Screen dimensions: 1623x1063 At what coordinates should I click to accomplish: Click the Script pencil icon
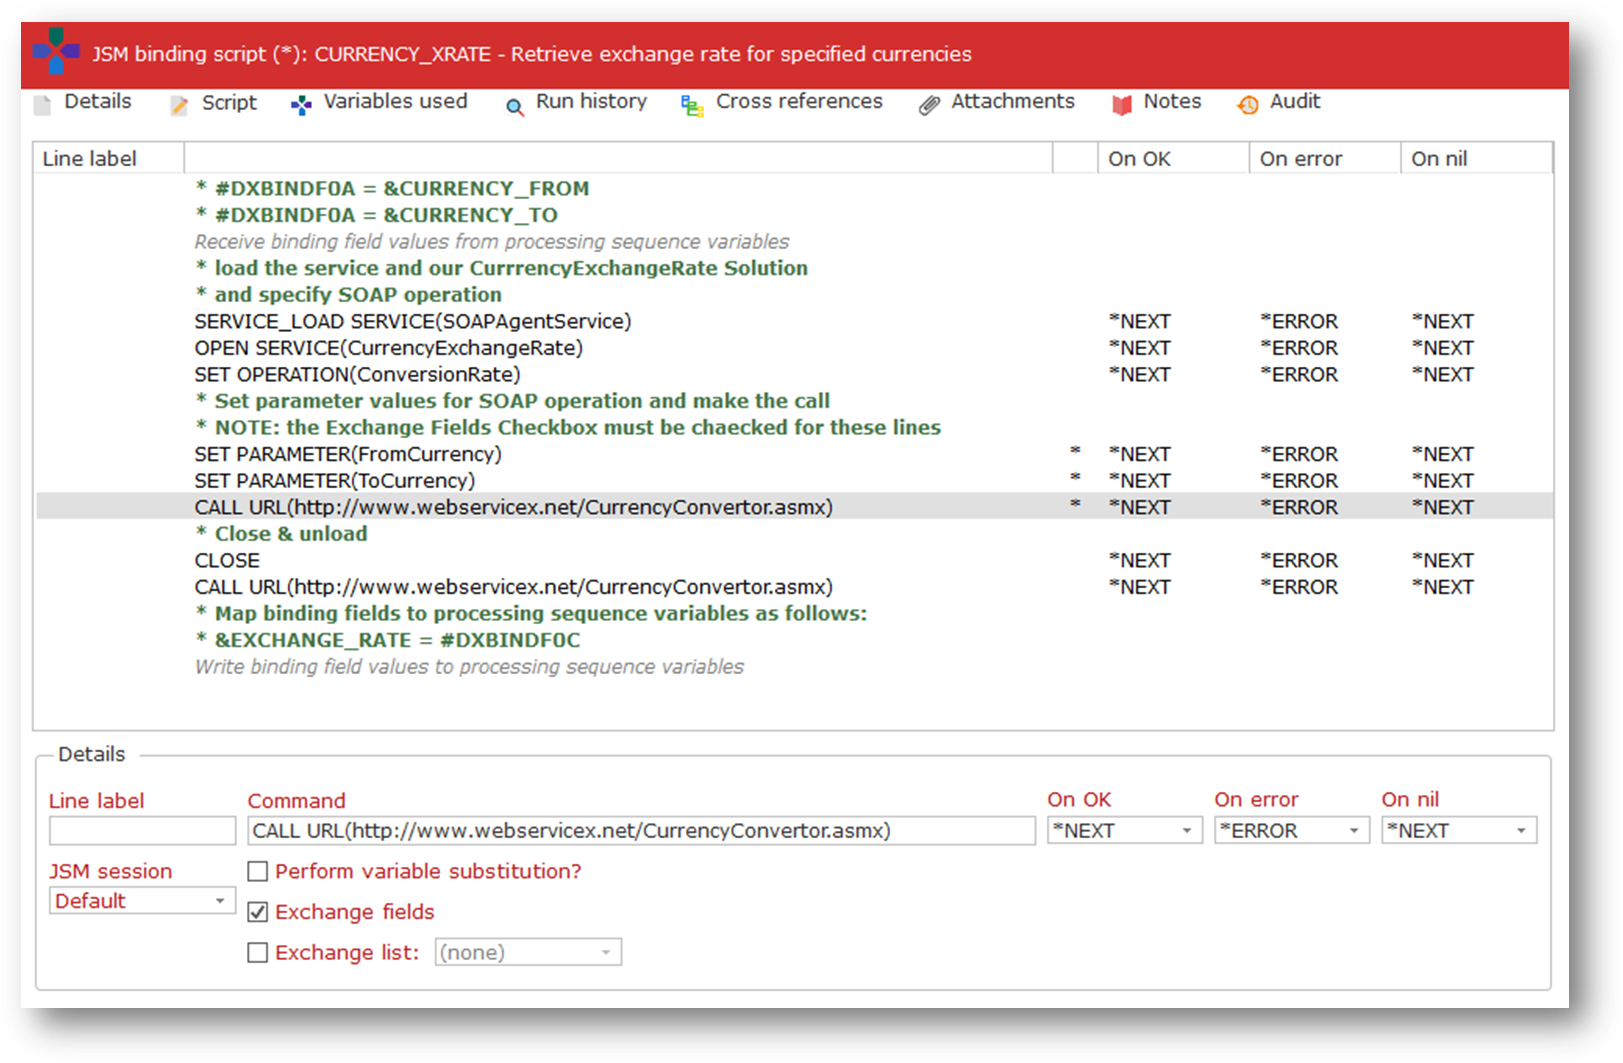coord(179,106)
